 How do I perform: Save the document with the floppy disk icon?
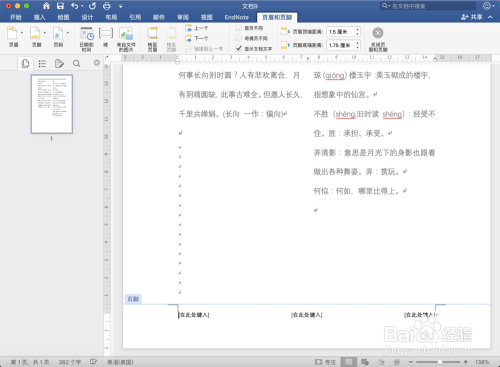pyautogui.click(x=60, y=6)
